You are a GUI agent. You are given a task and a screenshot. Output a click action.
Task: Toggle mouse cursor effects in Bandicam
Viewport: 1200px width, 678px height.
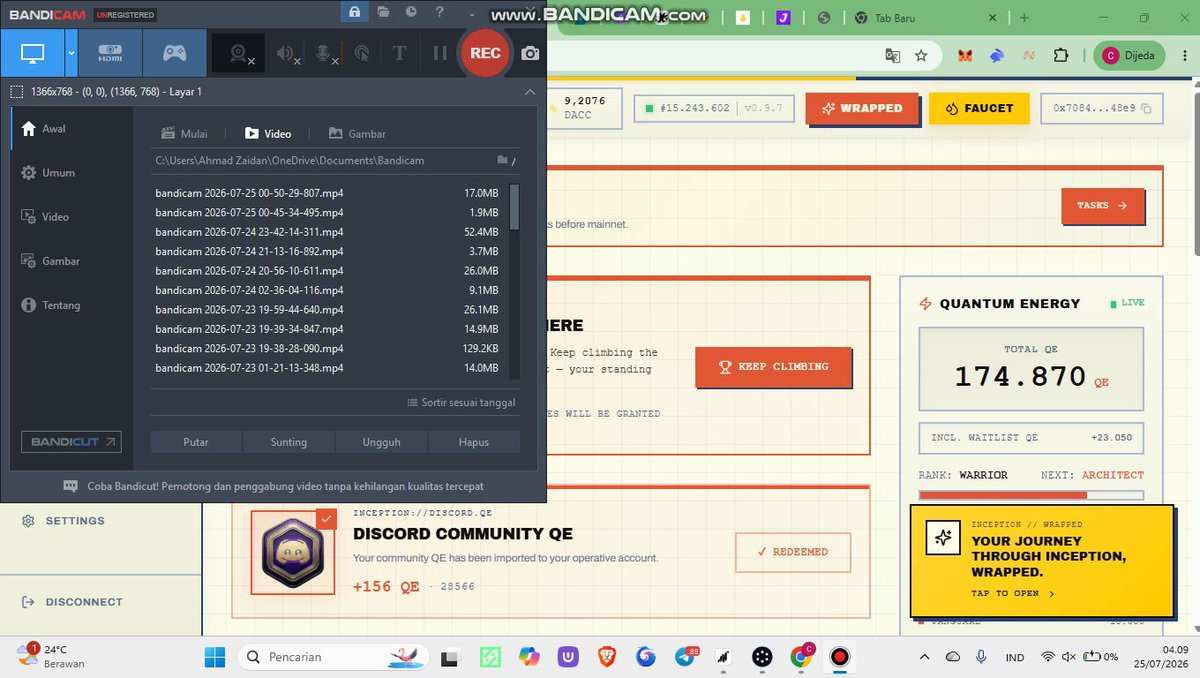[362, 54]
